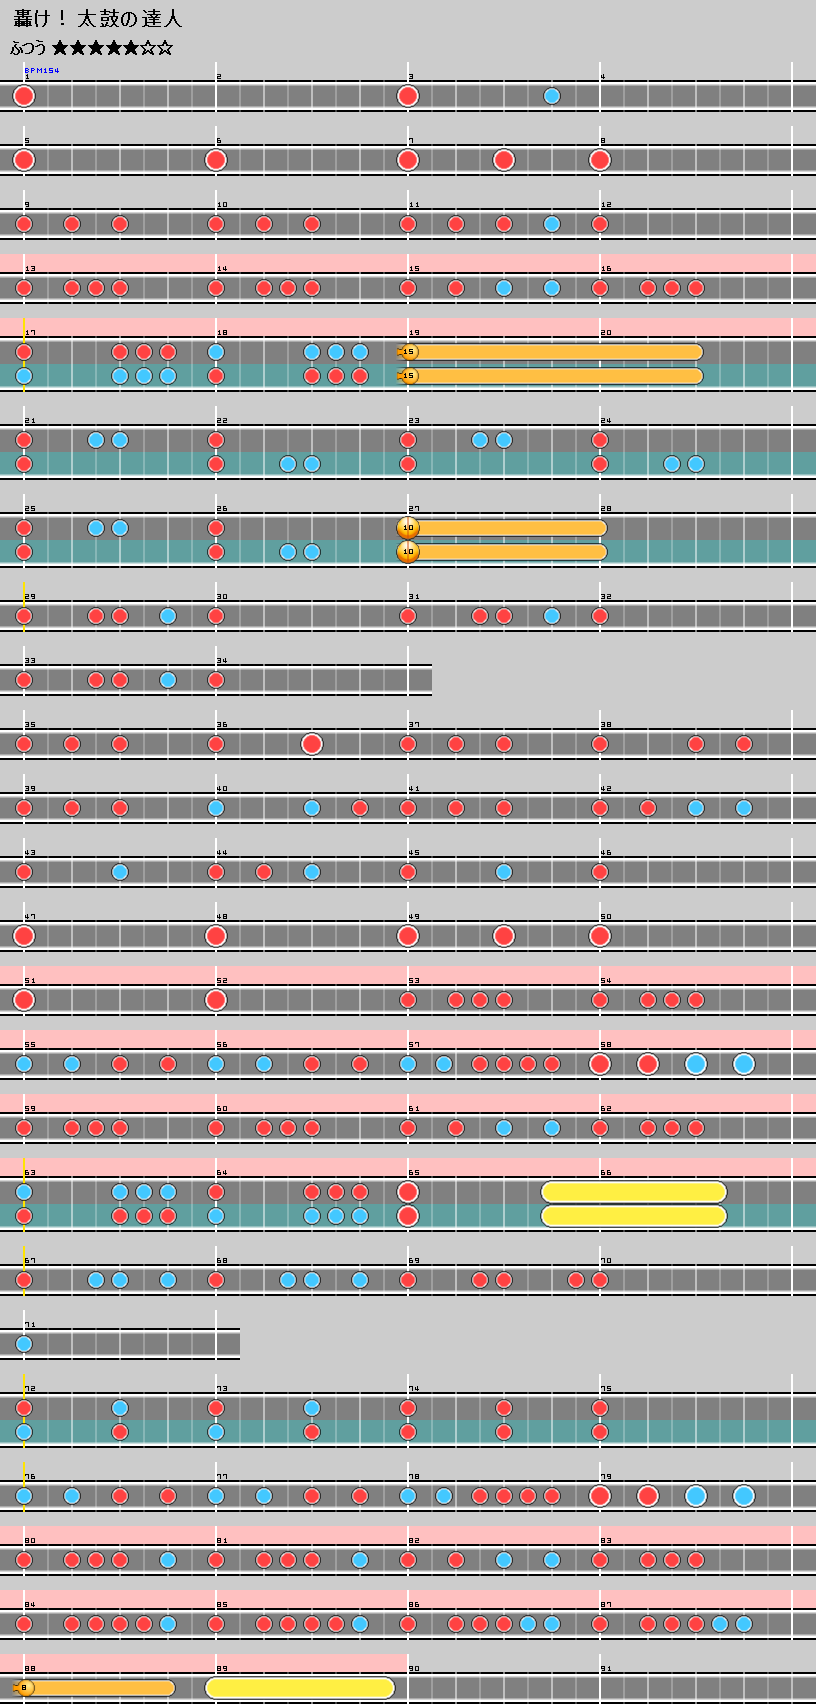
Task: Click the lower balloon note numbered 10
Action: pyautogui.click(x=407, y=552)
